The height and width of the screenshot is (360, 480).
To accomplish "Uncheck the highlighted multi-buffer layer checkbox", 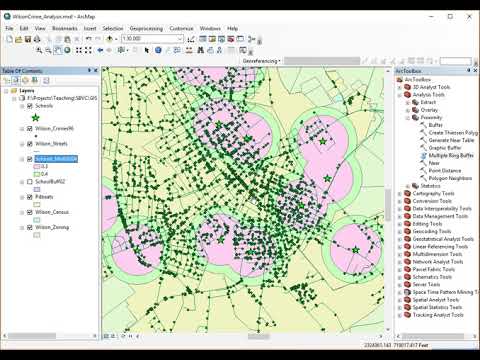I will (30, 159).
